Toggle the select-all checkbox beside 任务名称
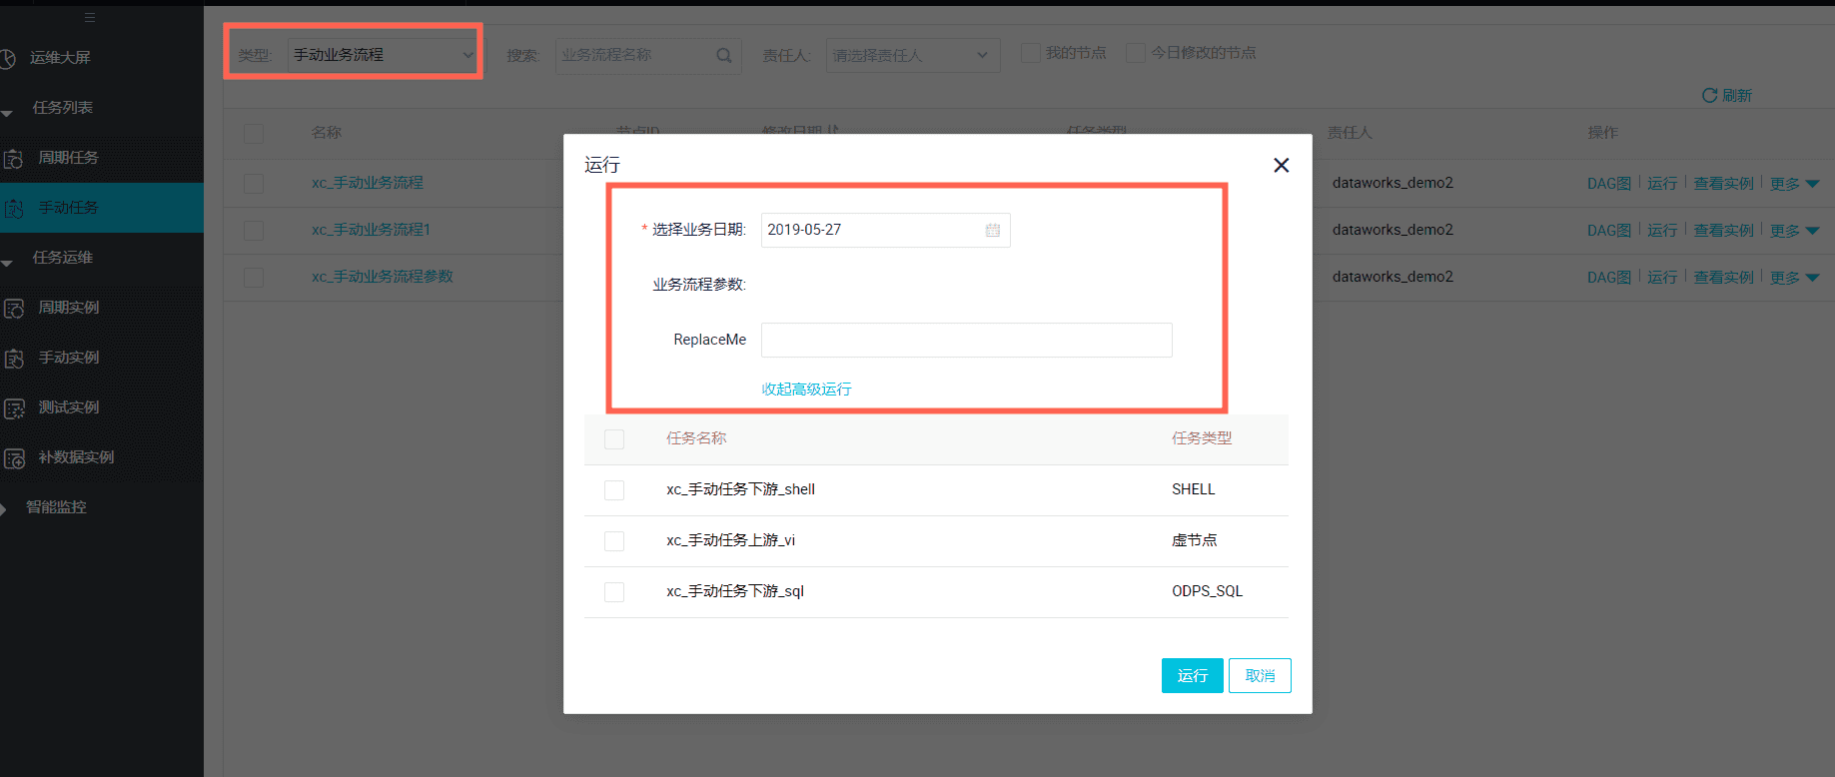 (614, 439)
